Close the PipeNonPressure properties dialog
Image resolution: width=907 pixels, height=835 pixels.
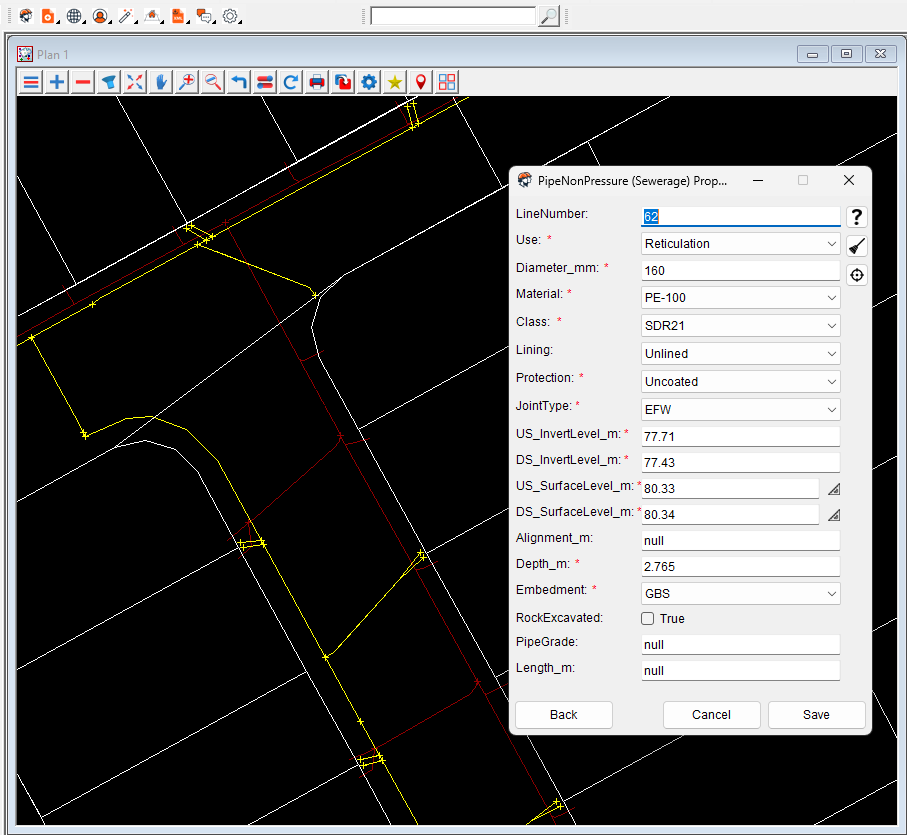point(849,180)
